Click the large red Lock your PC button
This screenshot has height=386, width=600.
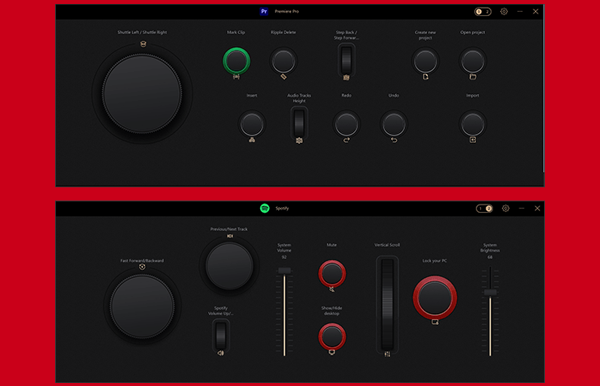point(435,297)
